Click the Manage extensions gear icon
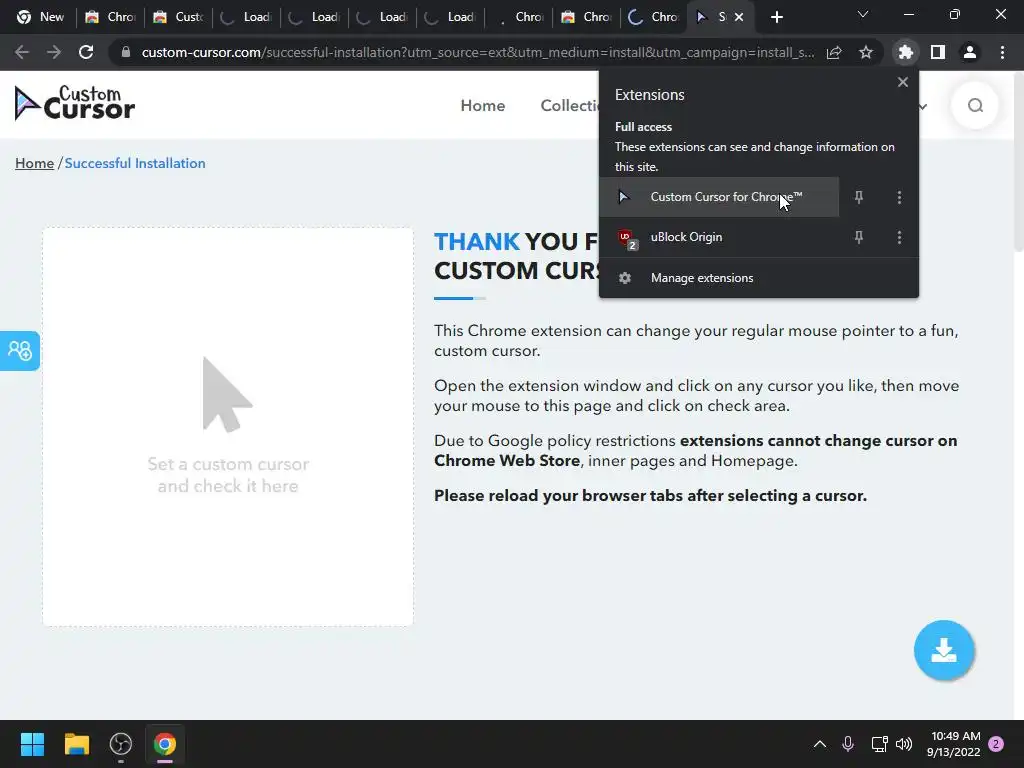This screenshot has height=768, width=1024. pos(625,278)
